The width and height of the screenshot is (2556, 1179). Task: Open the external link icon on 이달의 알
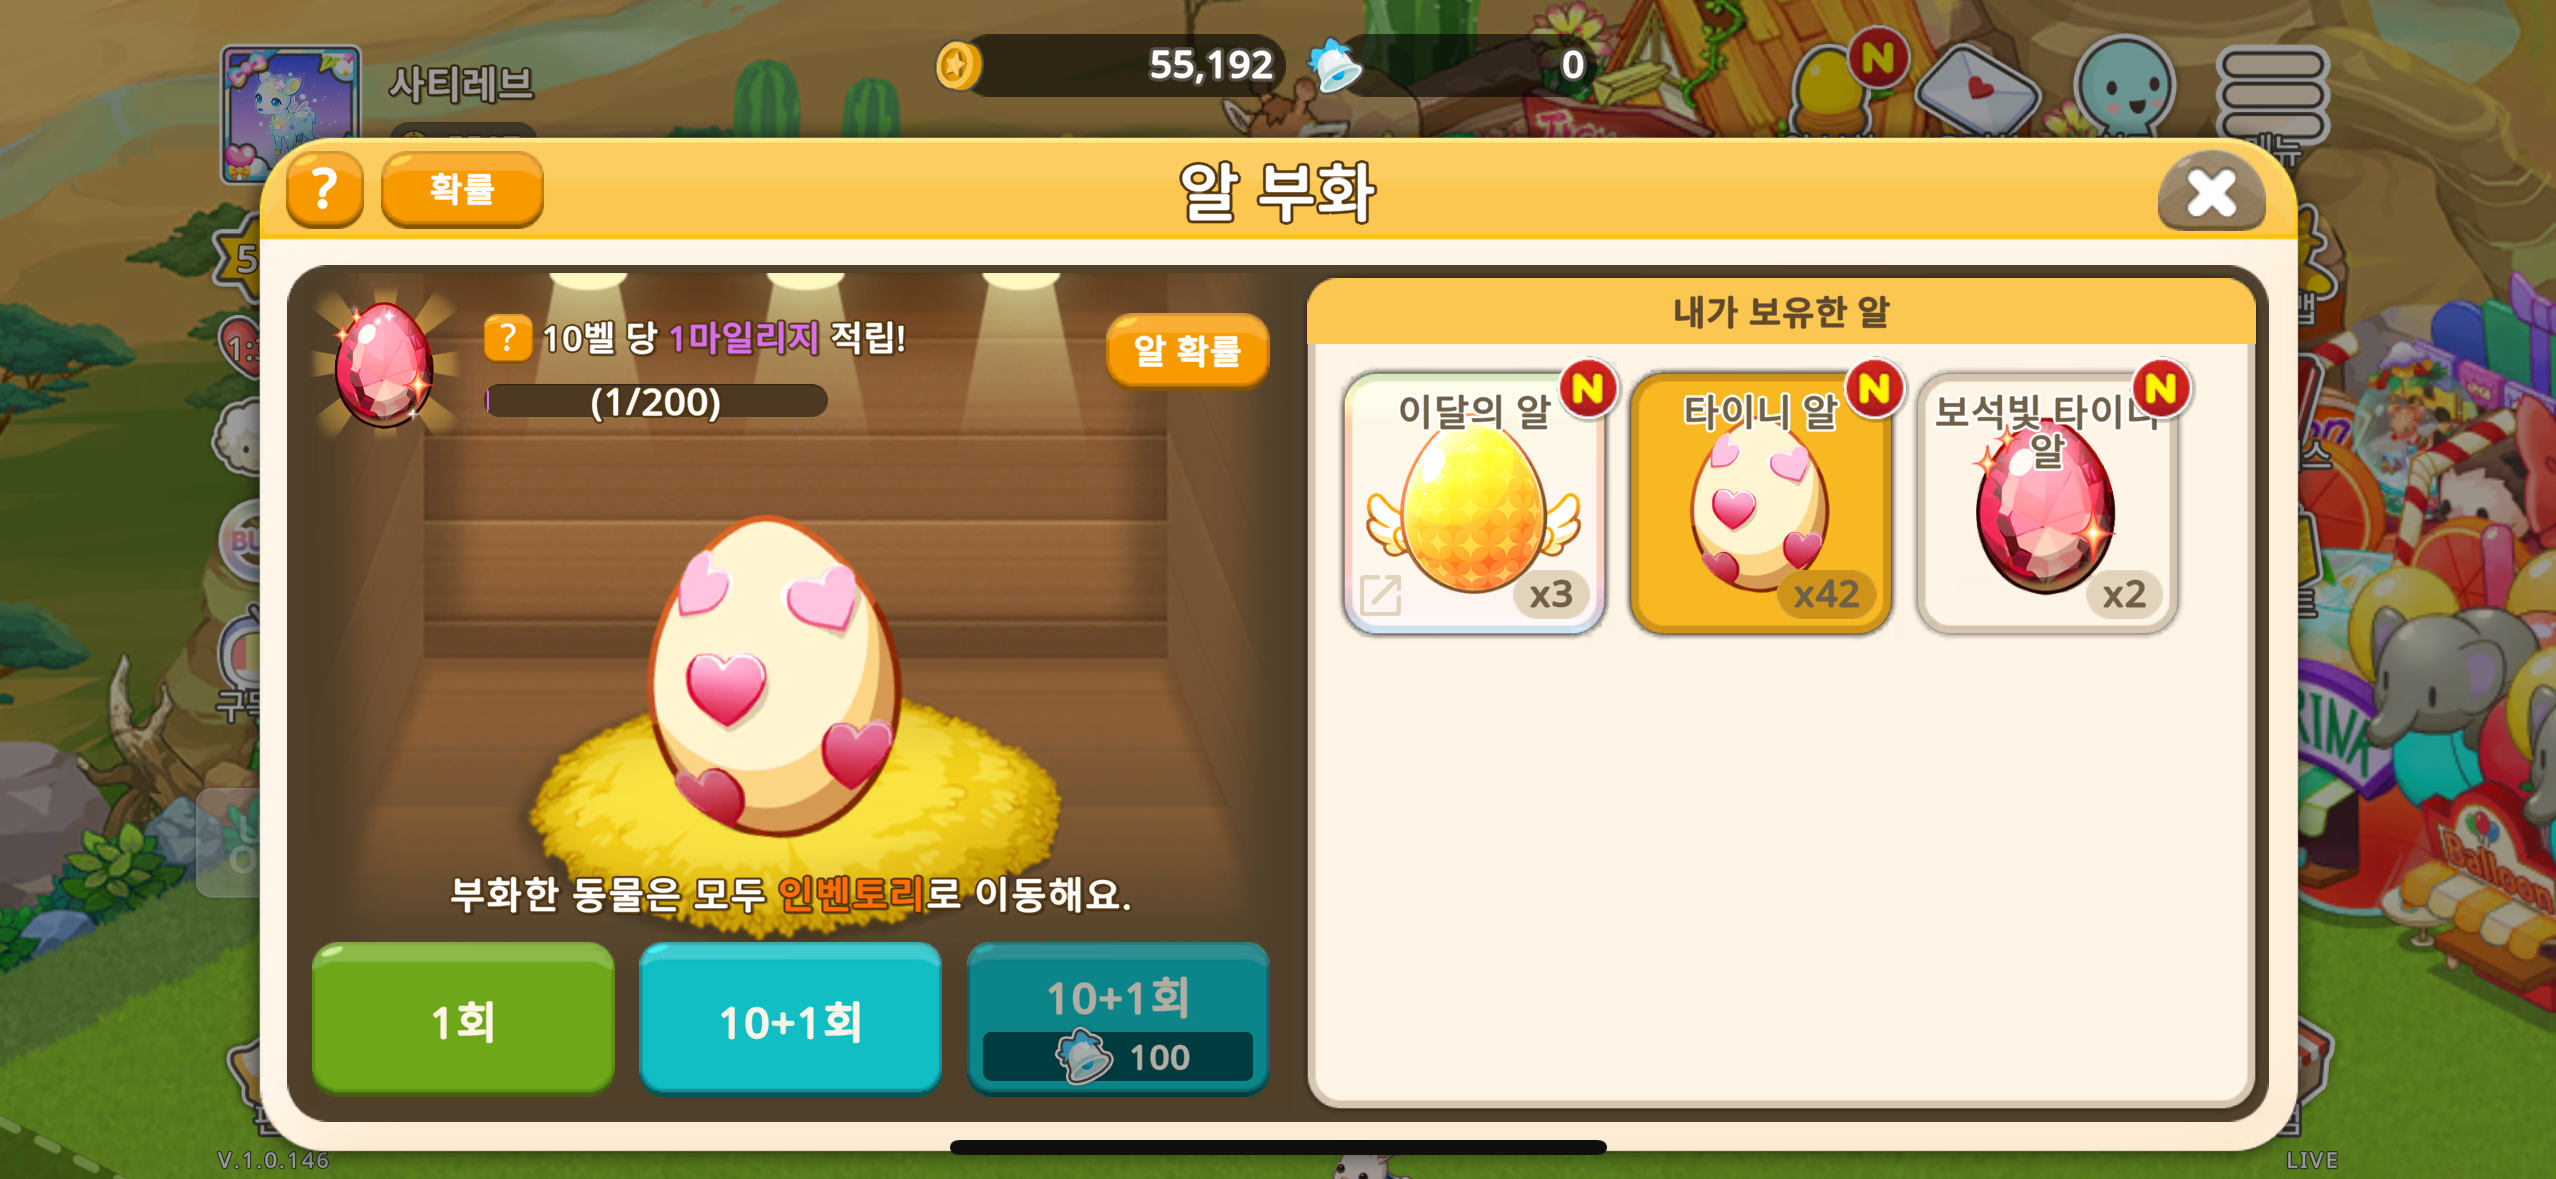coord(1380,595)
